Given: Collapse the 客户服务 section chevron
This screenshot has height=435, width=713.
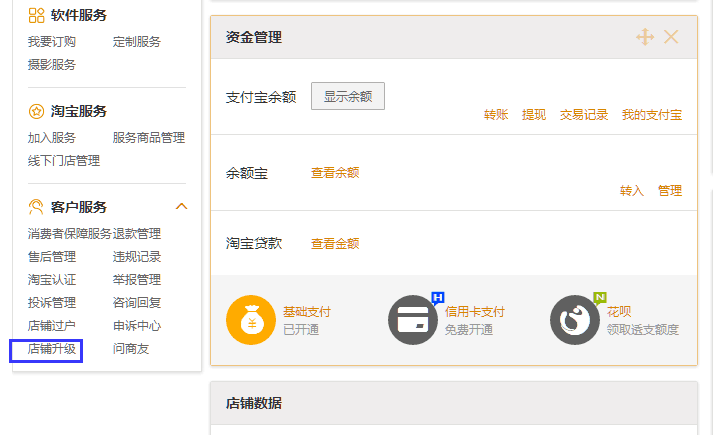Looking at the screenshot, I should 181,206.
